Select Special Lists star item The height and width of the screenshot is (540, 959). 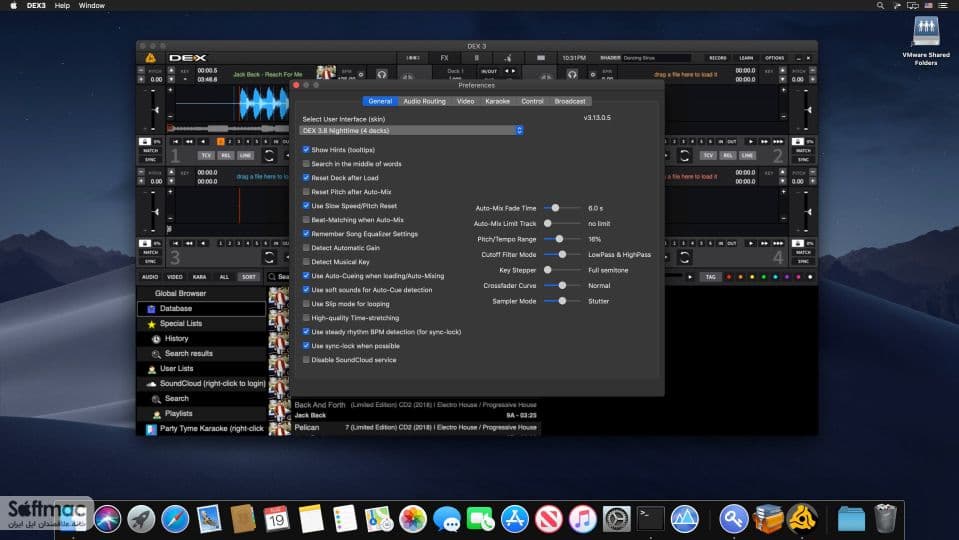point(202,324)
